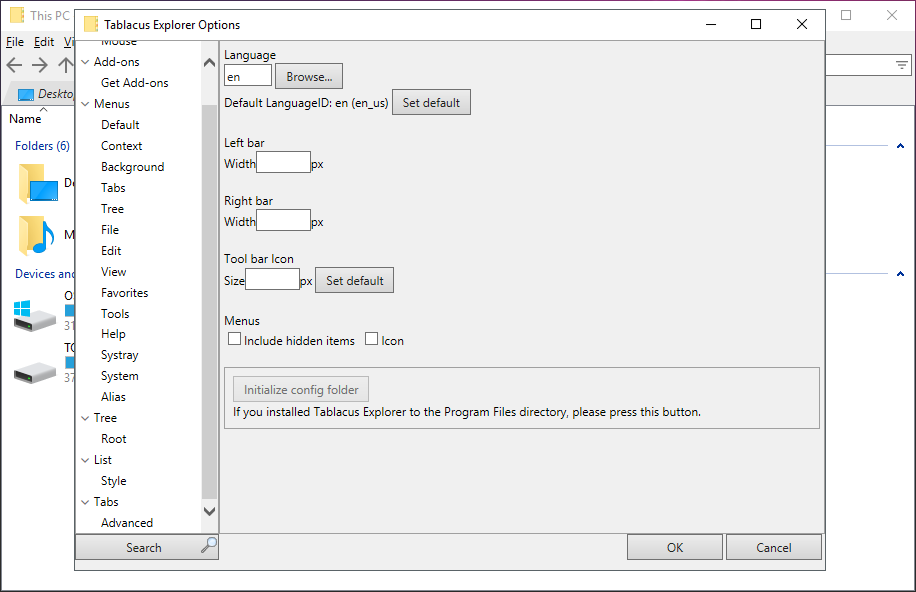Select Root under Tree
The image size is (916, 592).
[113, 439]
